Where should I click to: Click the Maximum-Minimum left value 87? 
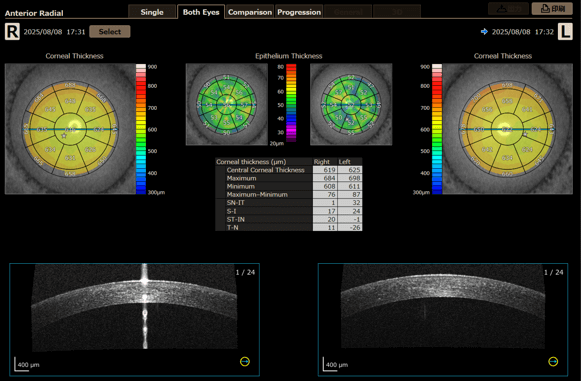pyautogui.click(x=350, y=194)
